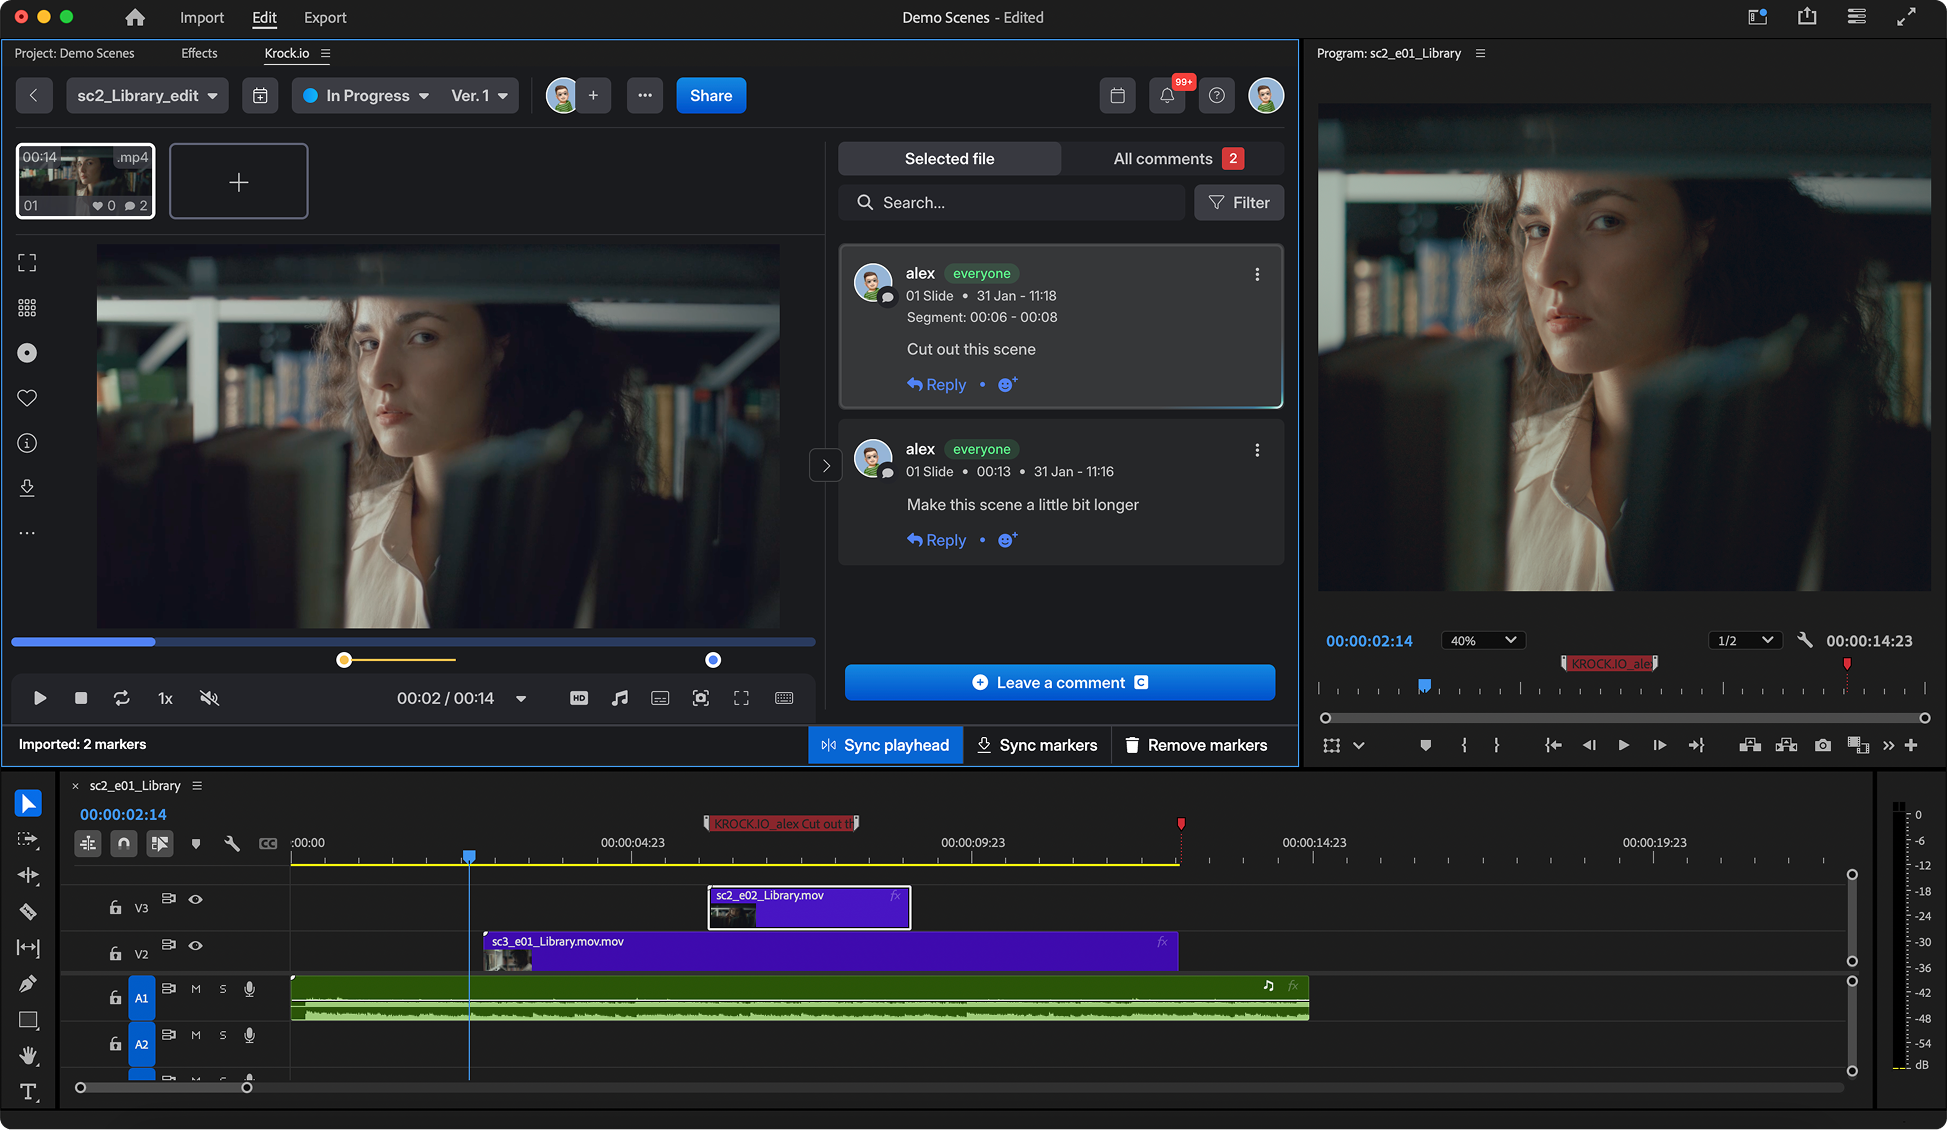This screenshot has height=1130, width=1947.
Task: Select the Type tool
Action: (28, 1092)
